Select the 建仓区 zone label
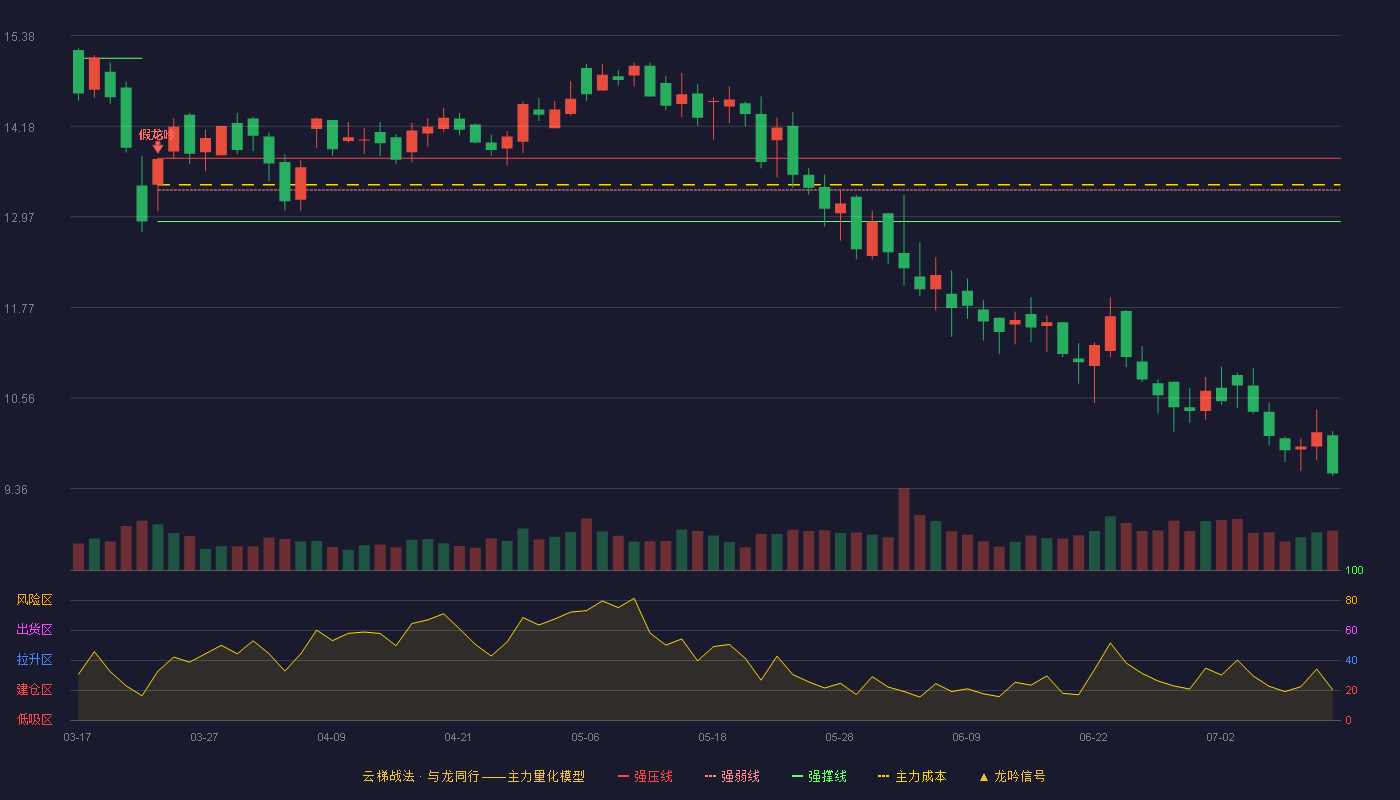The width and height of the screenshot is (1400, 800). pyautogui.click(x=34, y=690)
